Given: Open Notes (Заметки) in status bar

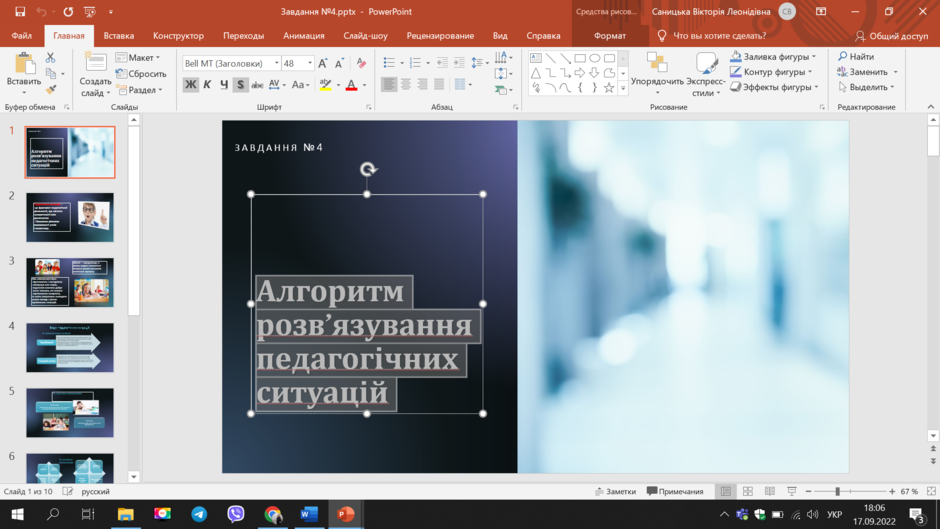Looking at the screenshot, I should (x=615, y=491).
